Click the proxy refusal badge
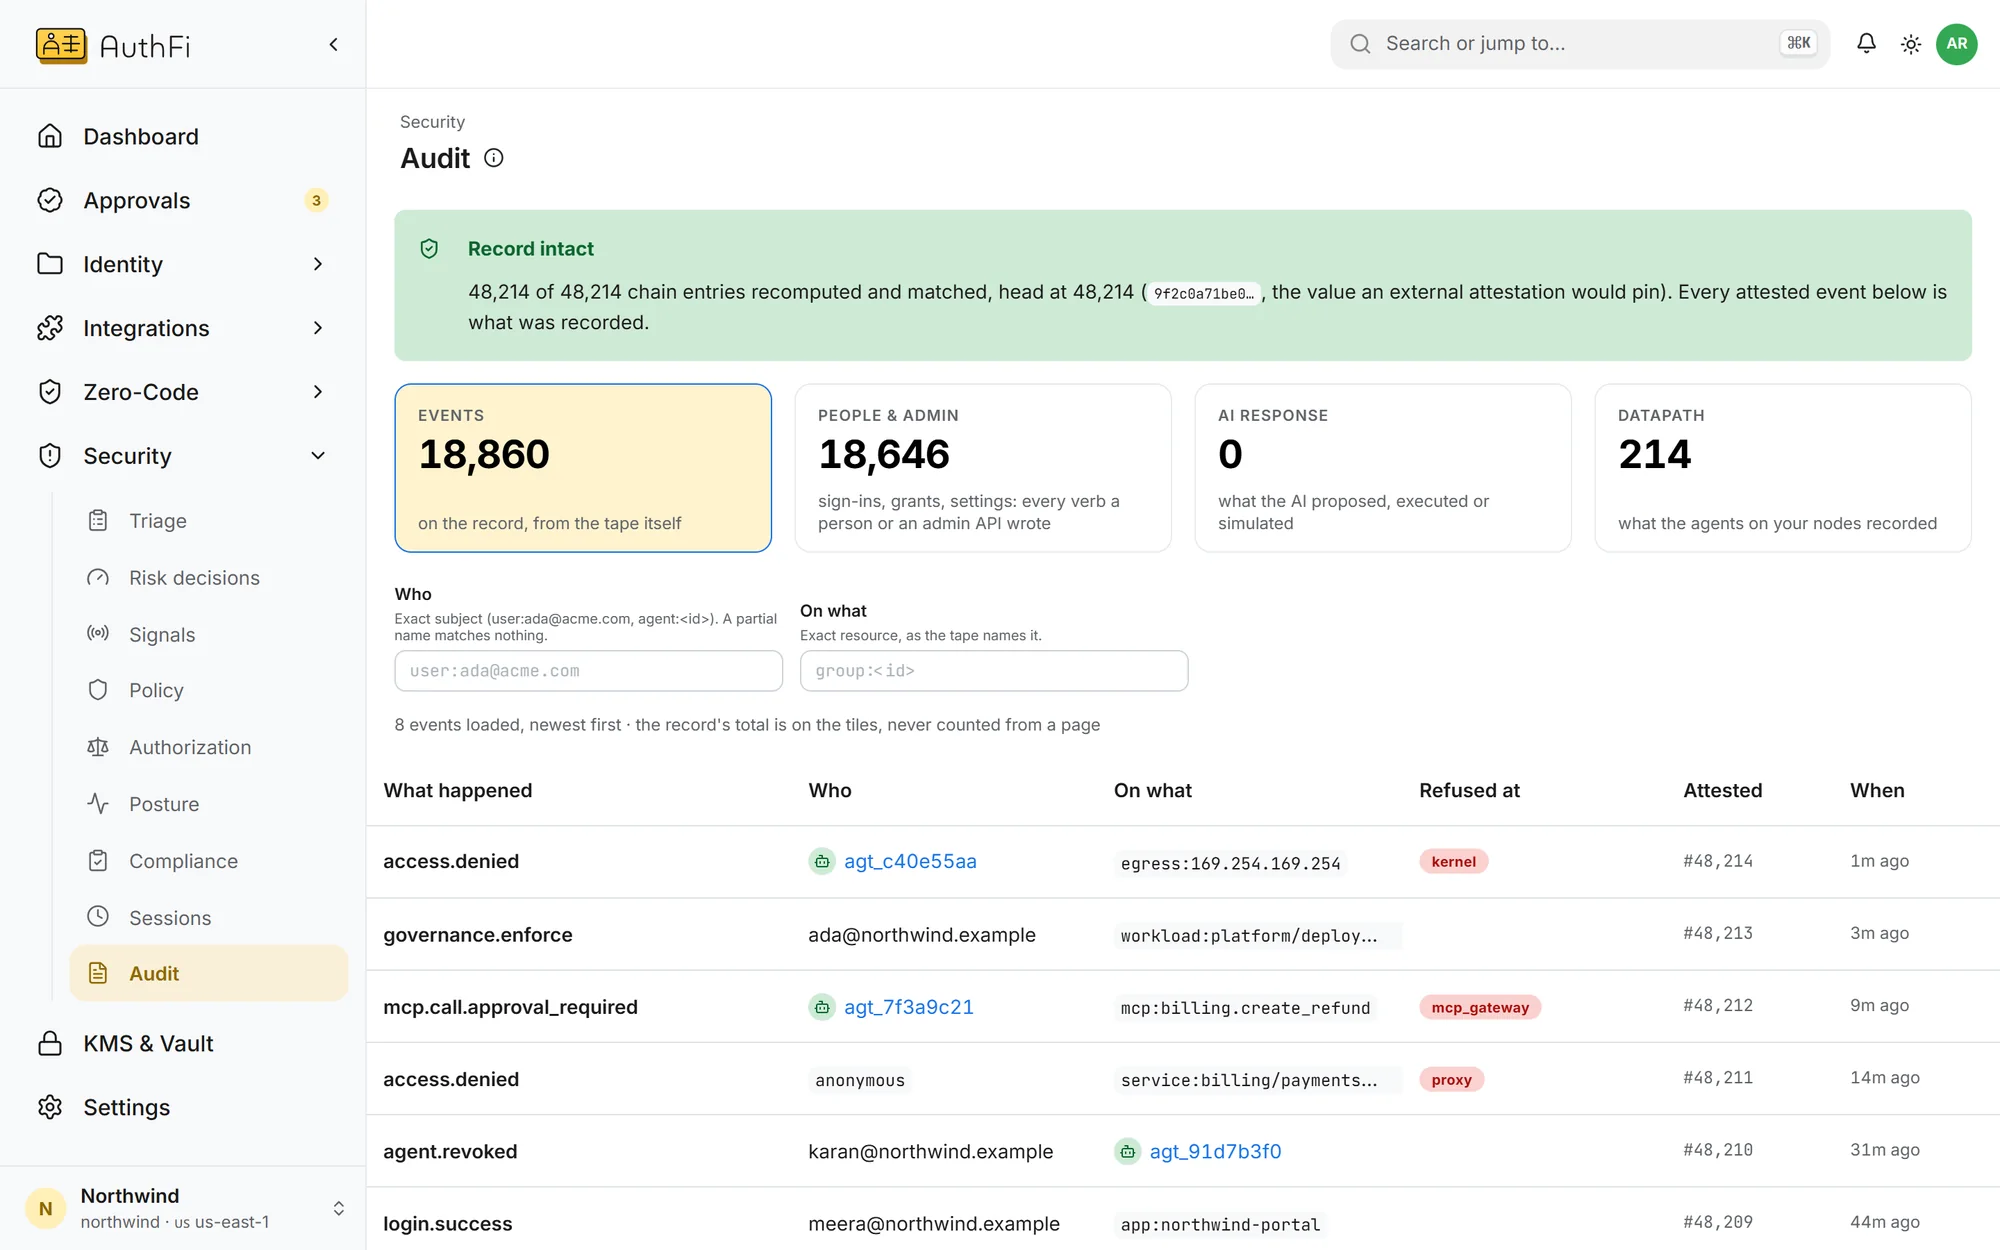This screenshot has width=2000, height=1250. (1452, 1079)
